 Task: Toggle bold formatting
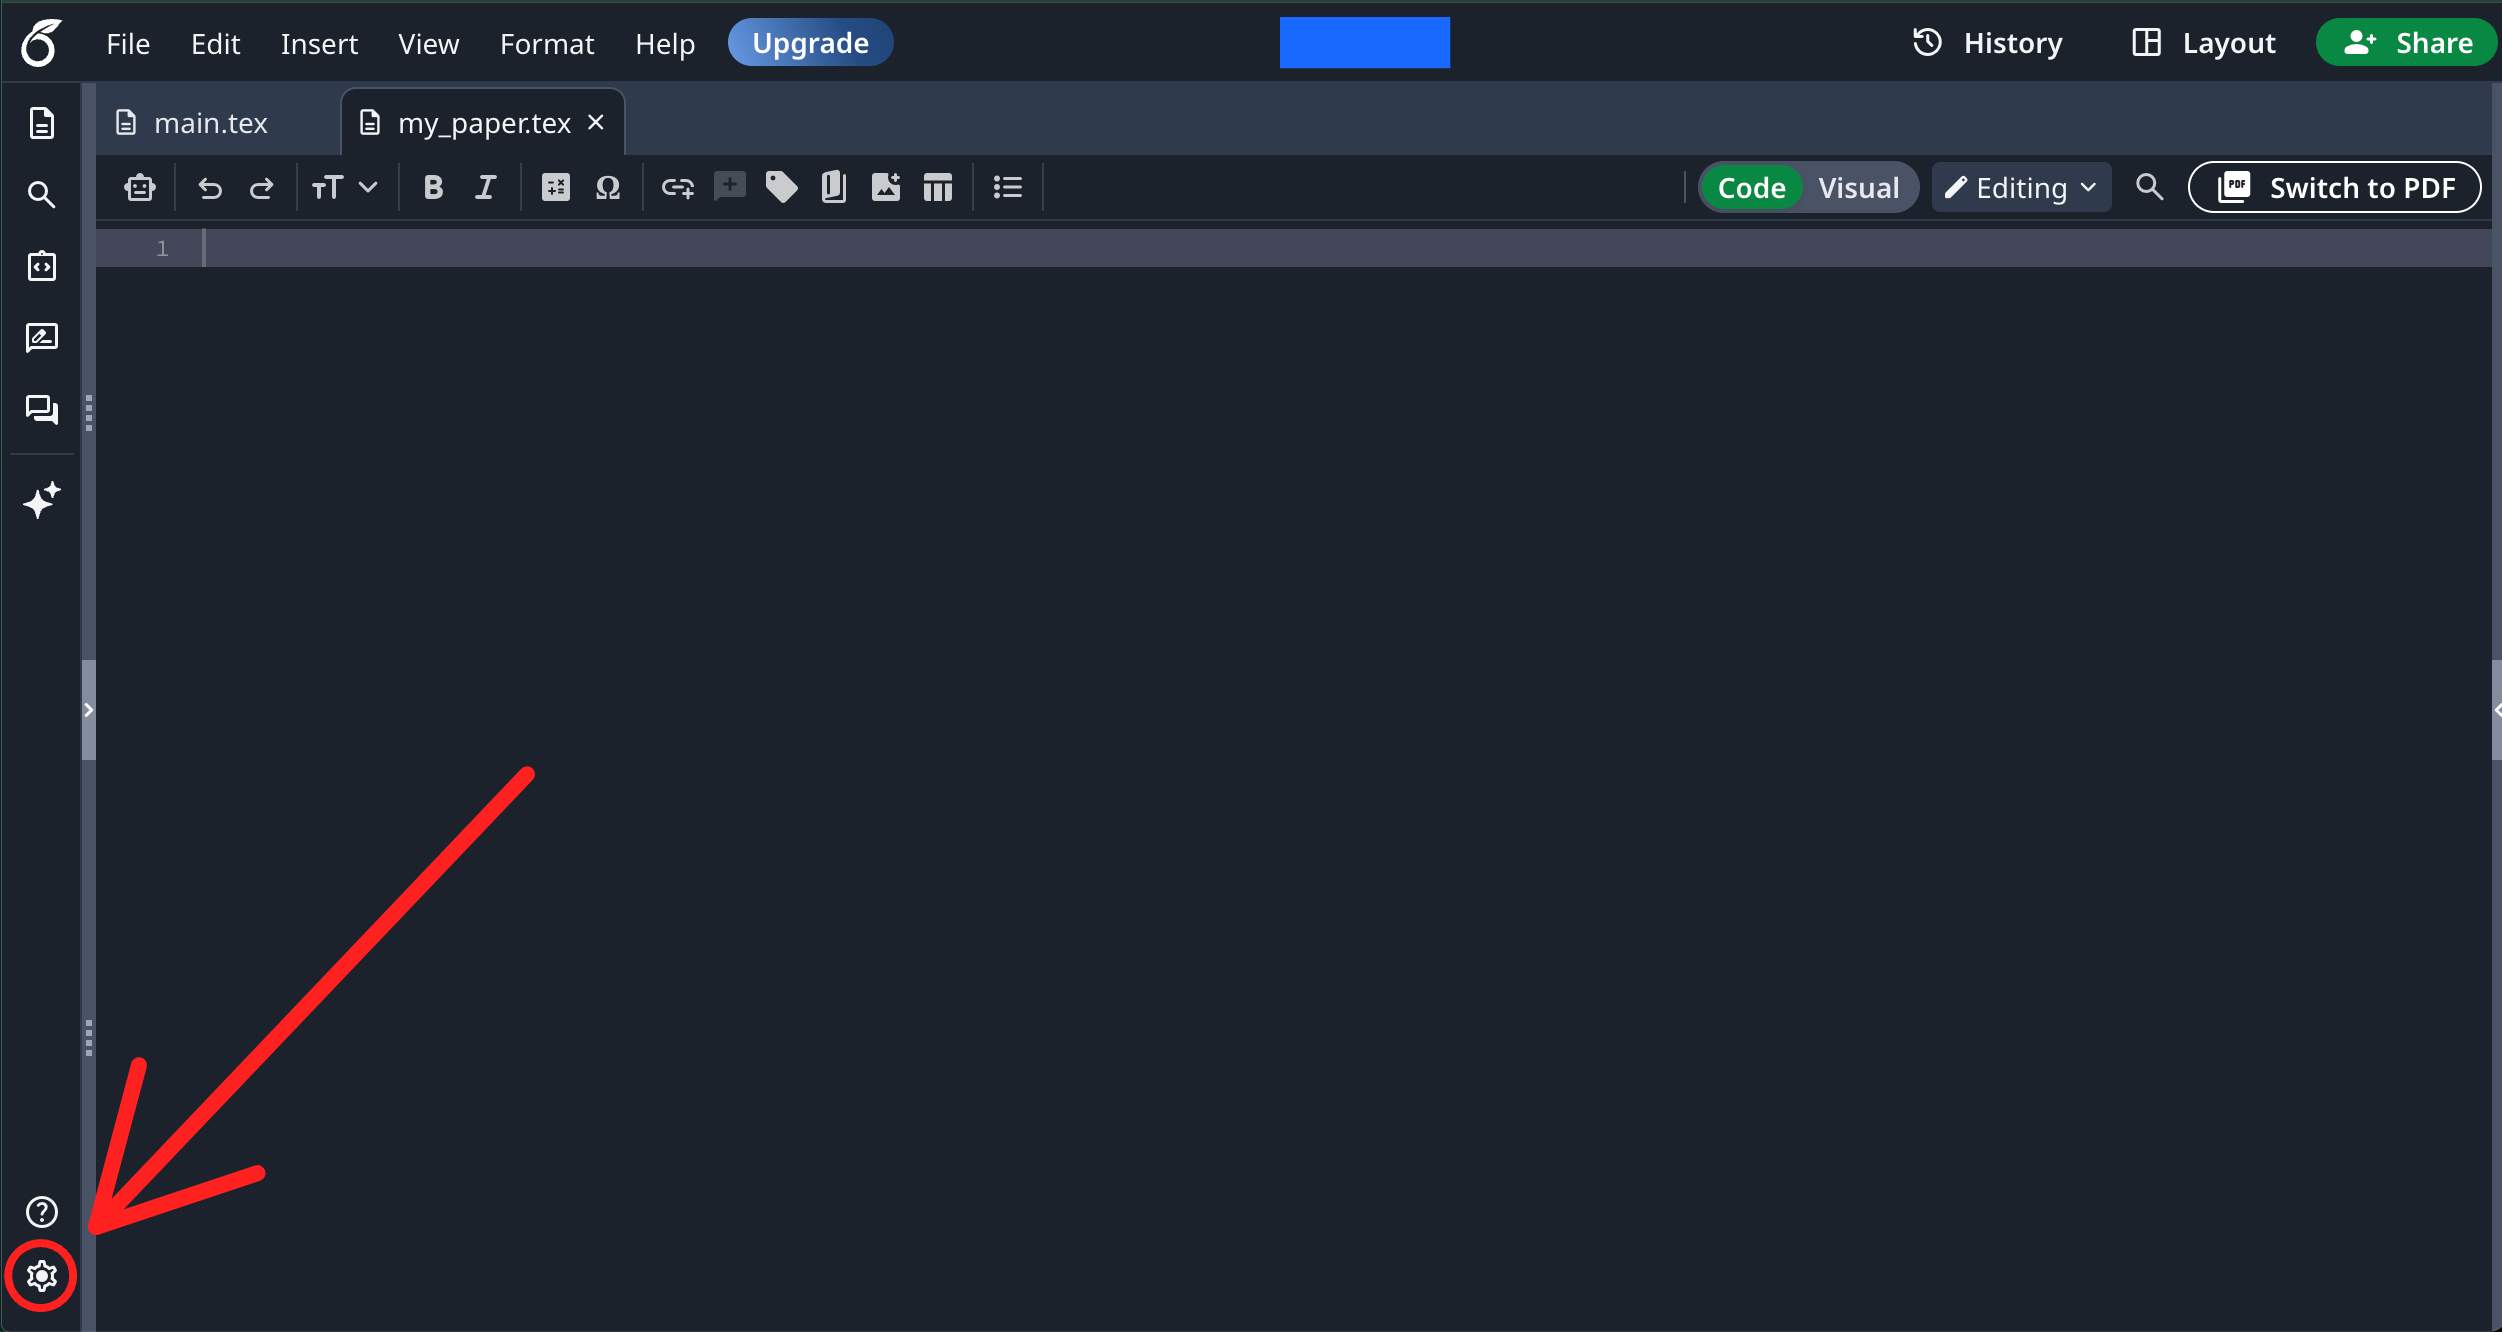[433, 188]
